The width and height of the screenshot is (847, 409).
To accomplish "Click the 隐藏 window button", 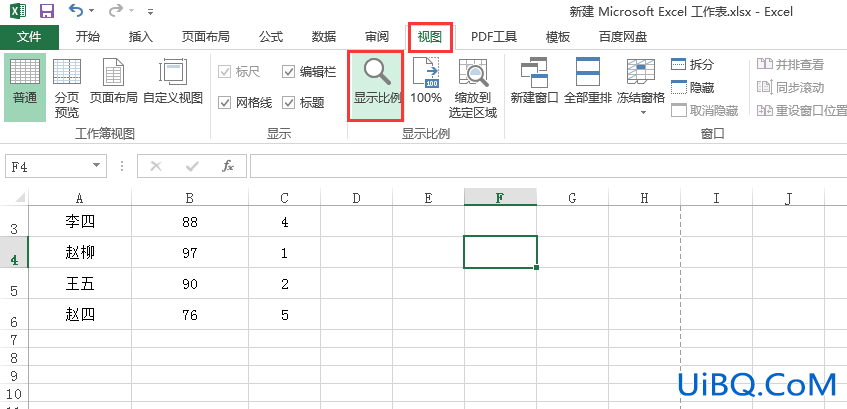I will tap(693, 87).
